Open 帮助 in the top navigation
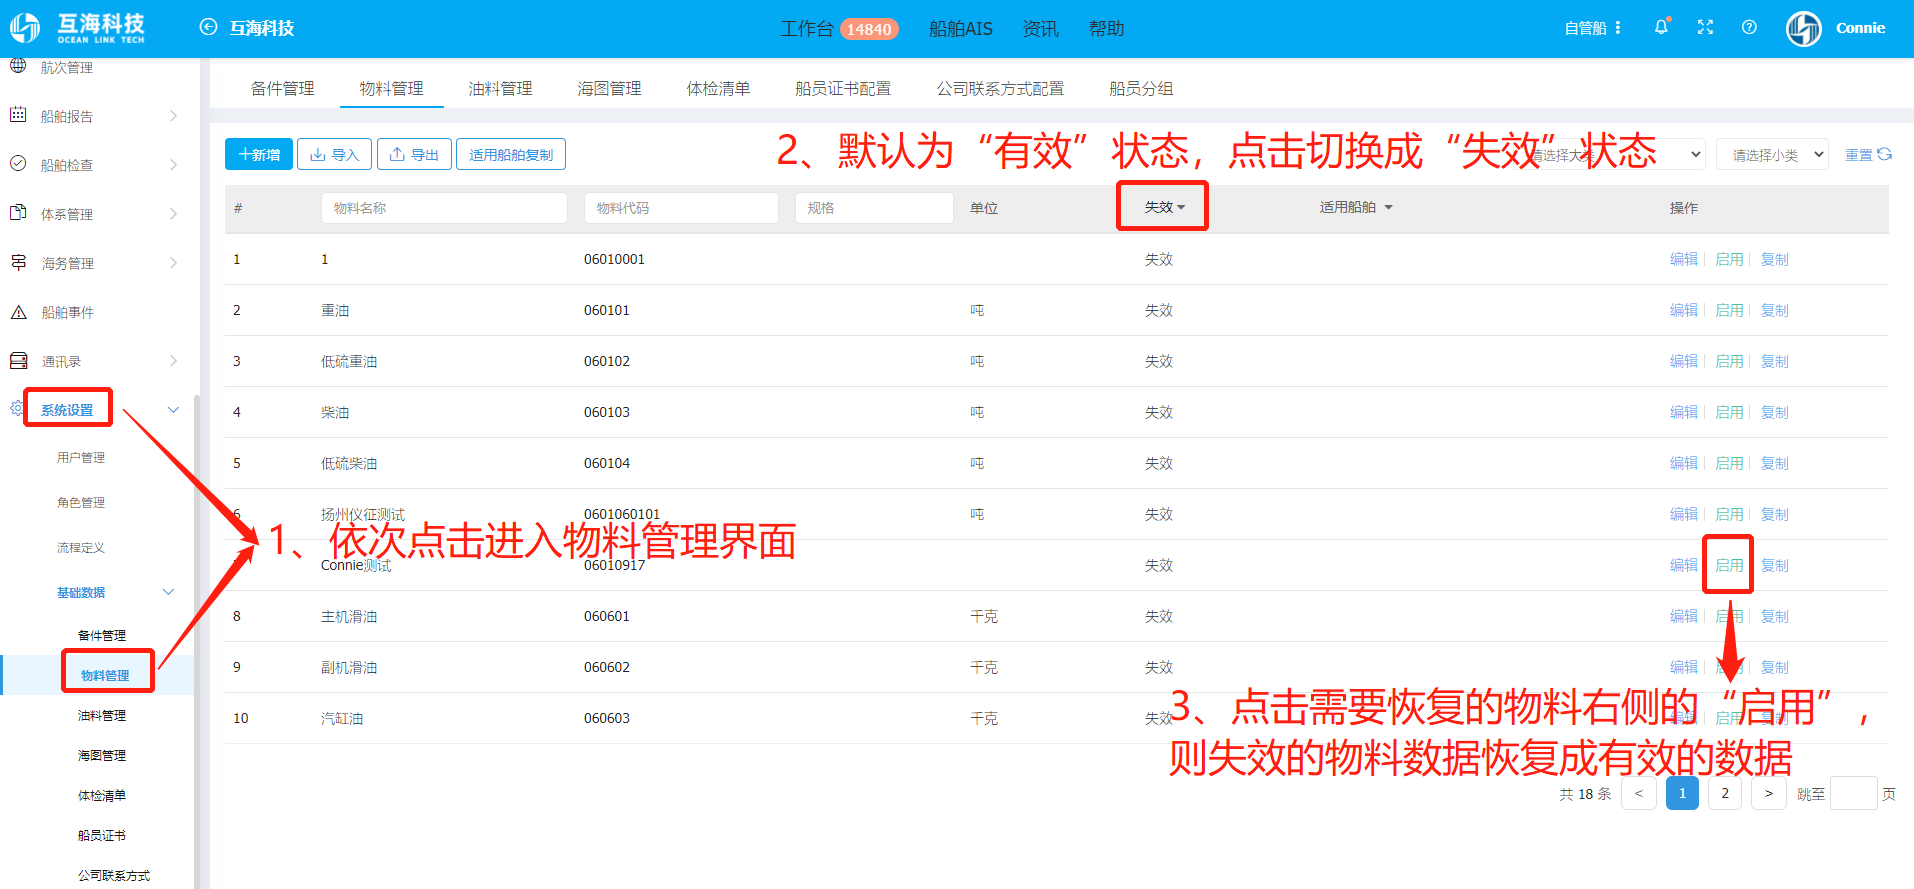Viewport: 1914px width, 889px height. click(x=1106, y=29)
